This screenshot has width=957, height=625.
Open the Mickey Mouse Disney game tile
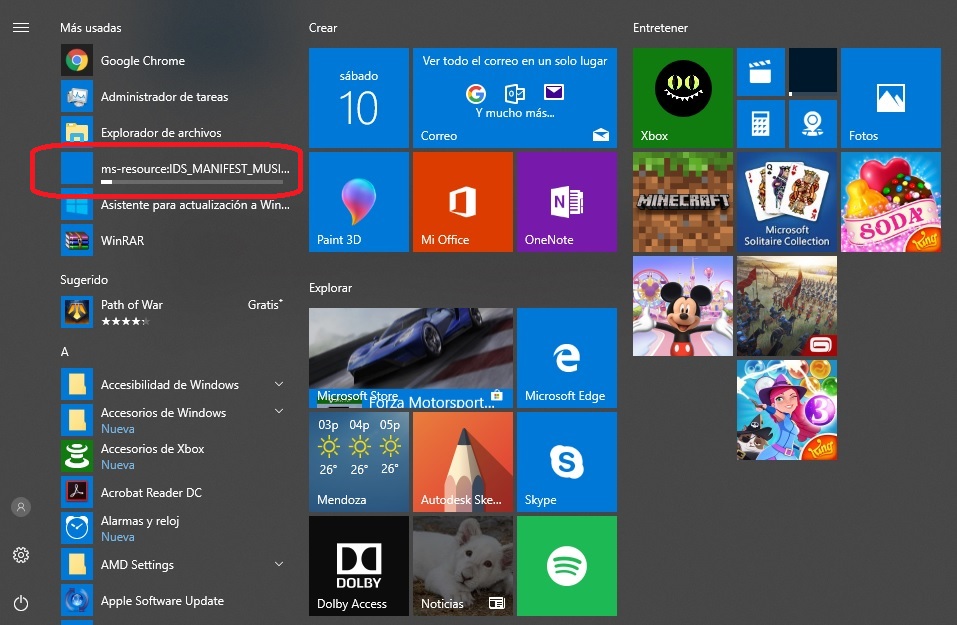(x=683, y=306)
